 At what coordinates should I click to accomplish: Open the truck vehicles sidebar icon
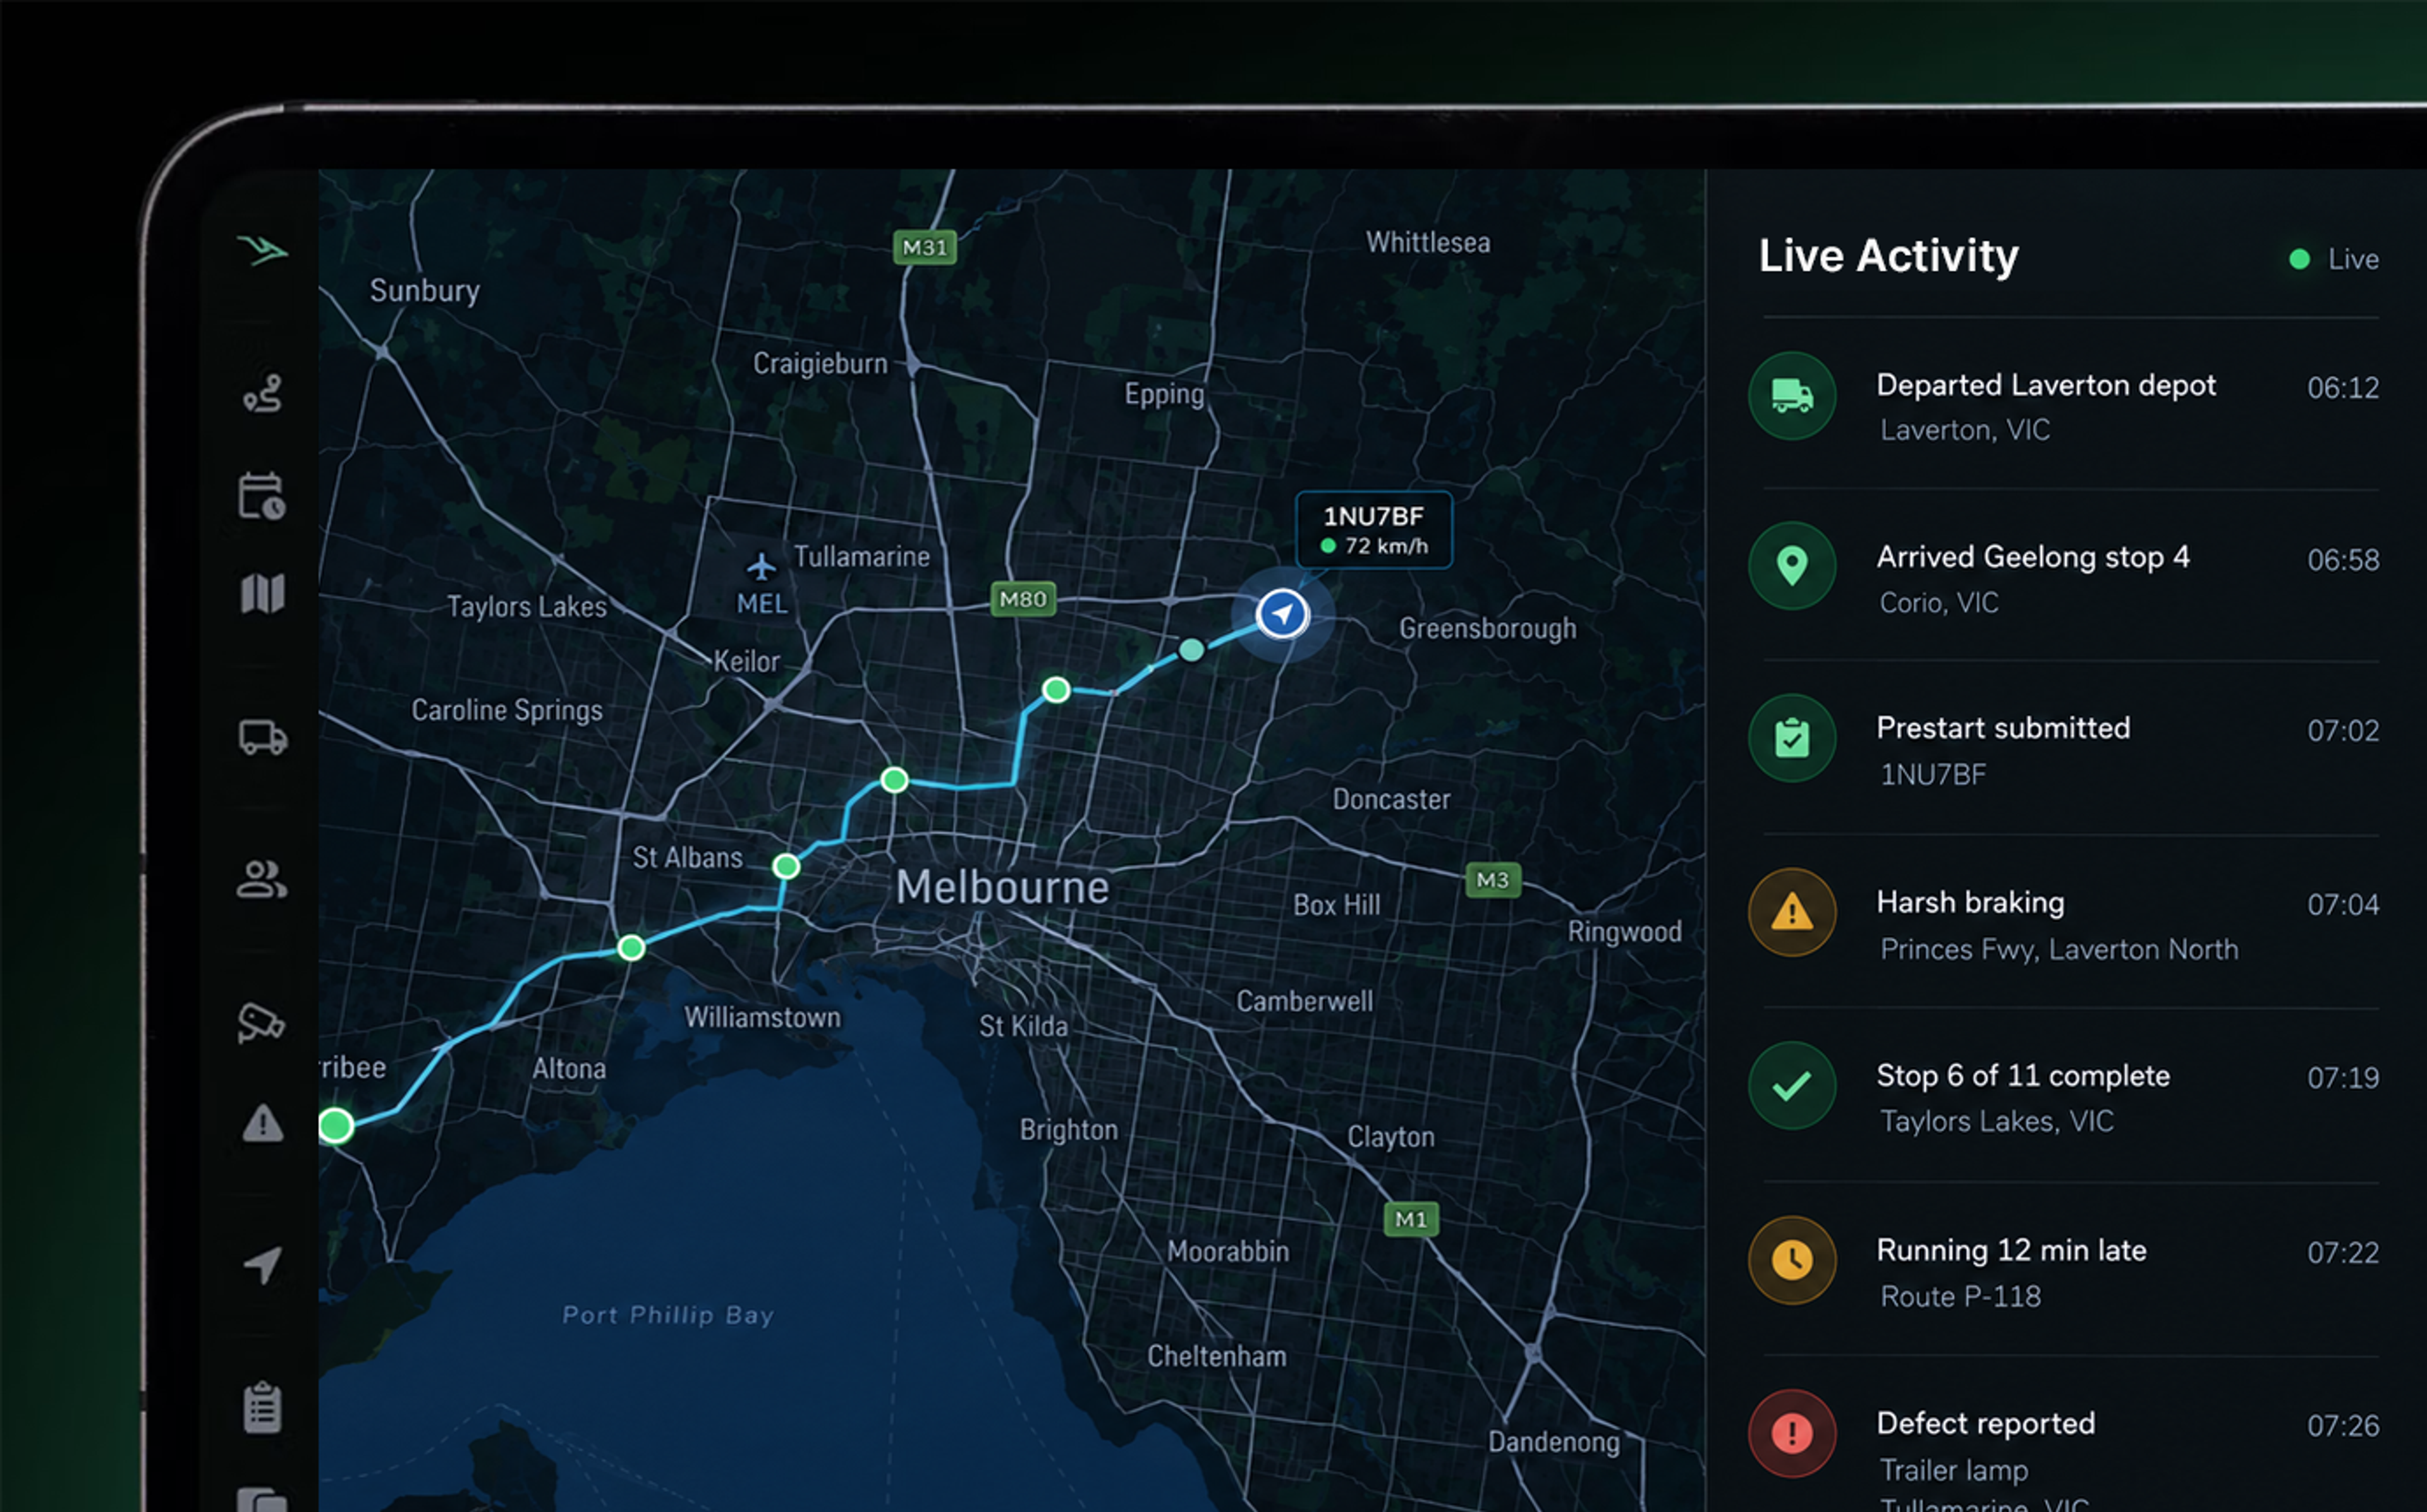point(262,738)
